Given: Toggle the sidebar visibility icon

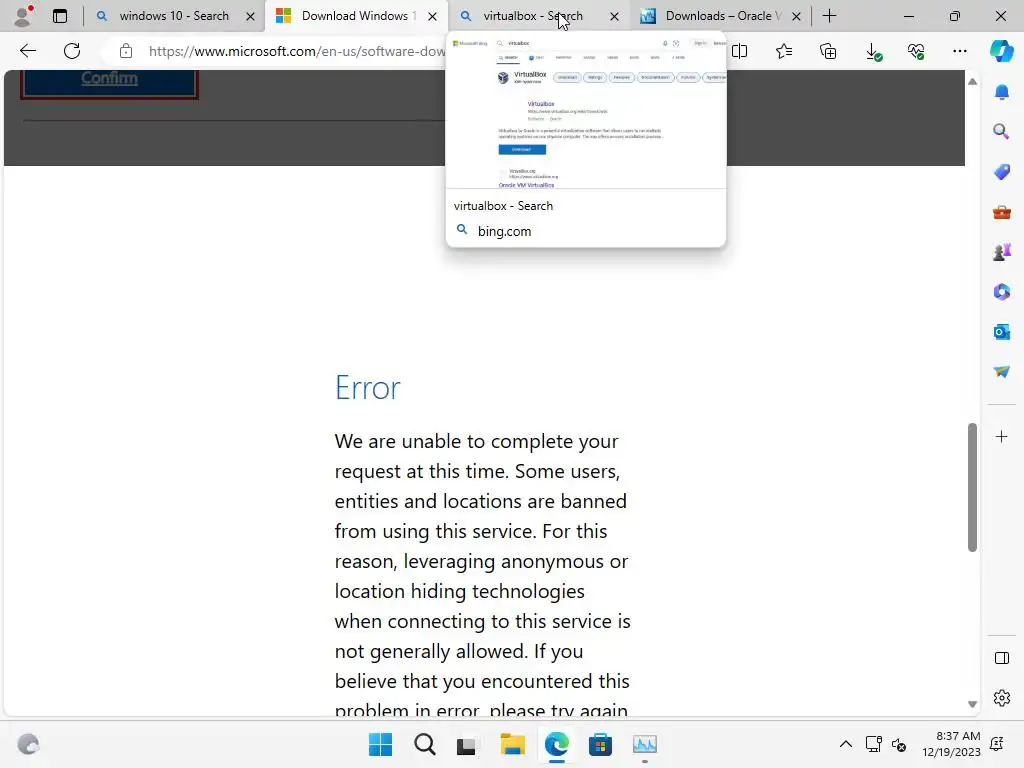Looking at the screenshot, I should pos(1001,658).
